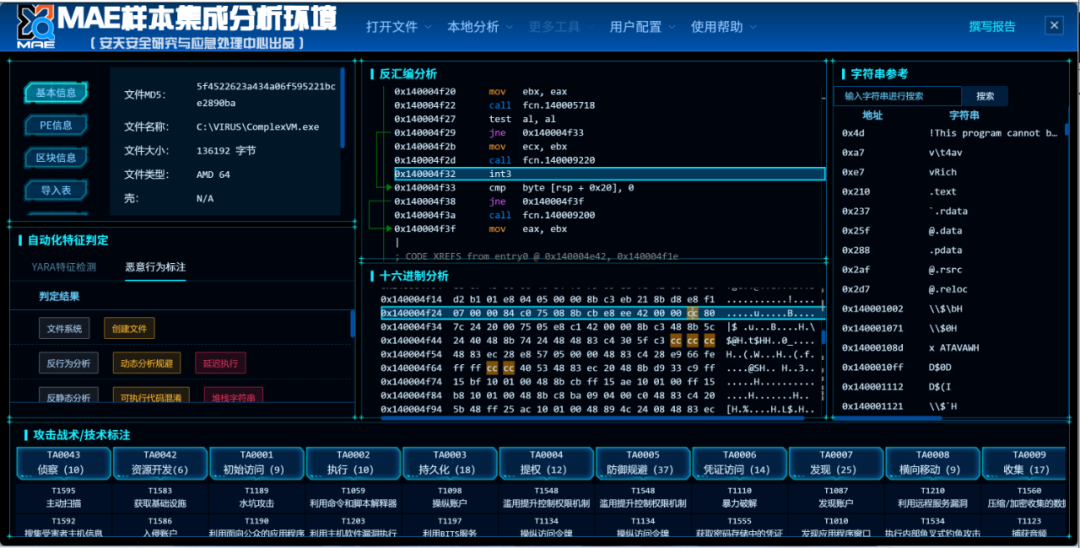
Task: Click the 创建文件 behavior tag
Action: 129,328
